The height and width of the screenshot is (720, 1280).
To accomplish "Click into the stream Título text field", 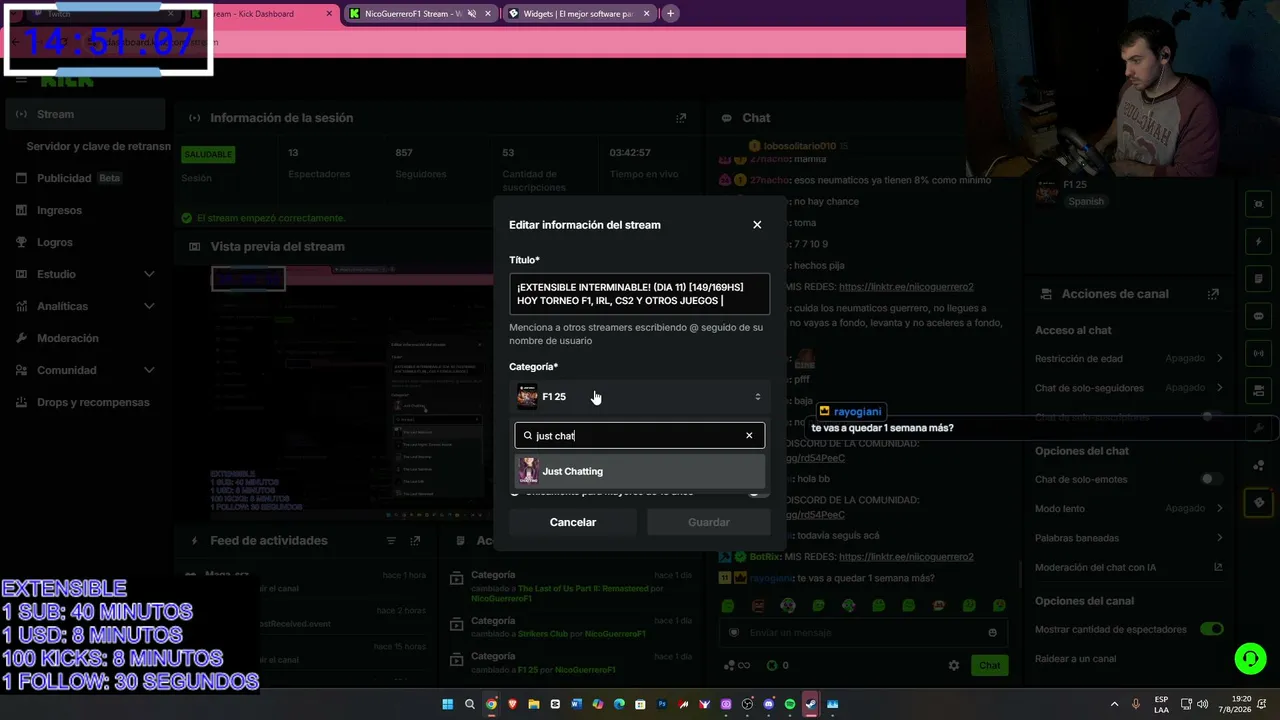I will (640, 294).
